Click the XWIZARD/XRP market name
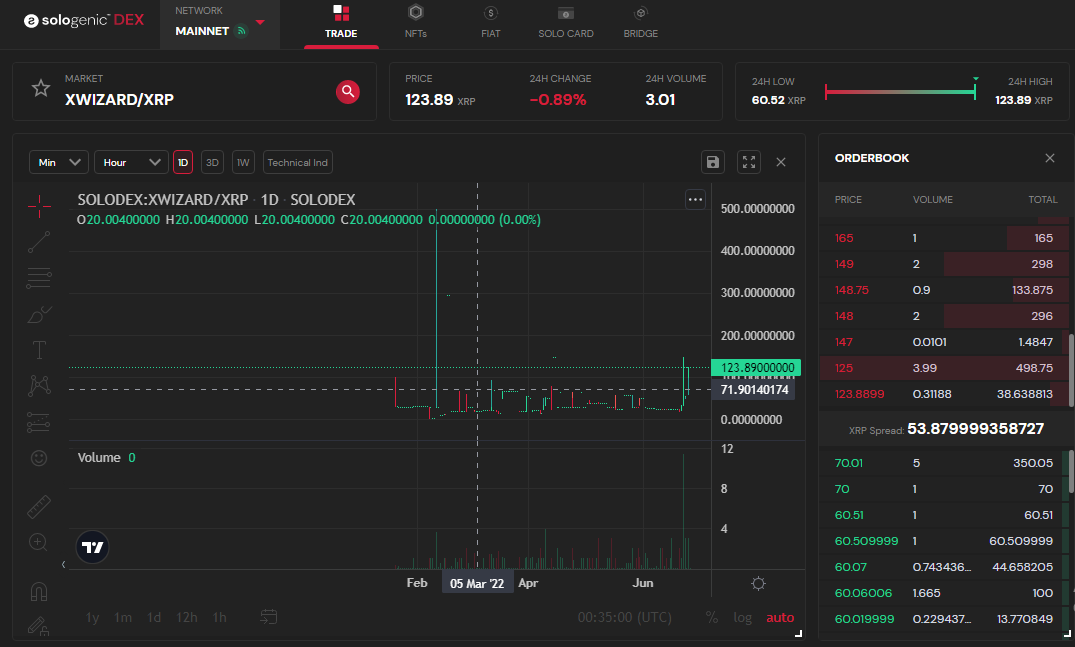1075x647 pixels. [119, 99]
